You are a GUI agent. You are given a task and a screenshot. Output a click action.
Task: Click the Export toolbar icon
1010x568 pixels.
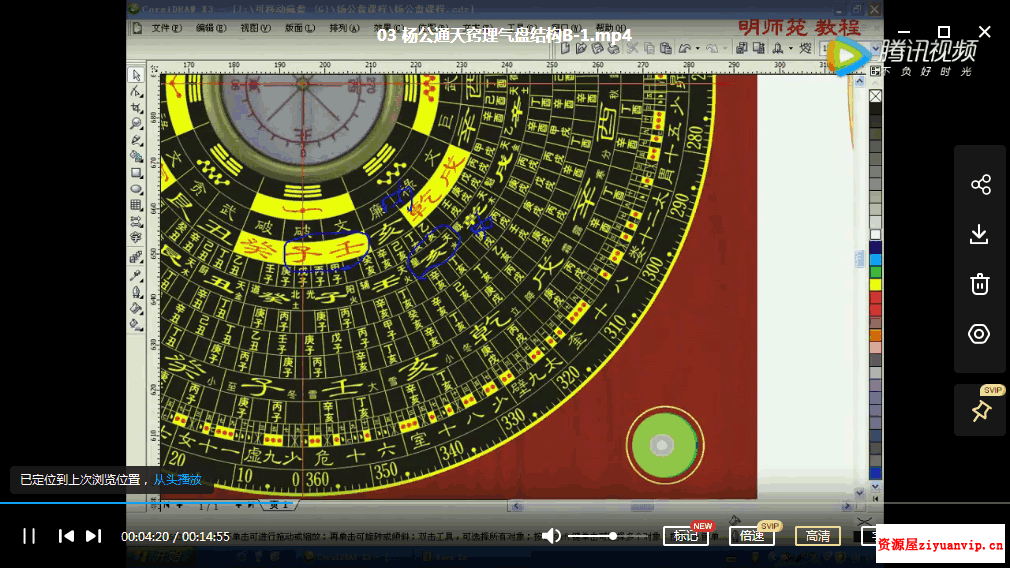click(759, 48)
